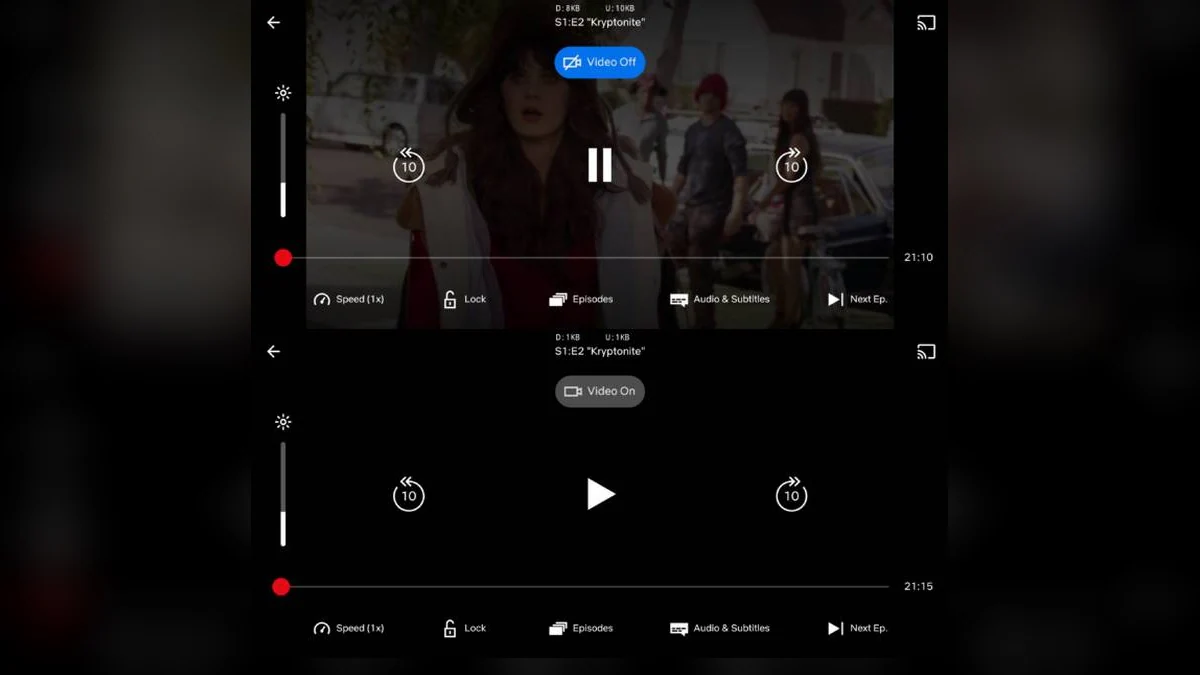Rewind 10 seconds in the bottom player
1200x675 pixels.
coord(408,494)
